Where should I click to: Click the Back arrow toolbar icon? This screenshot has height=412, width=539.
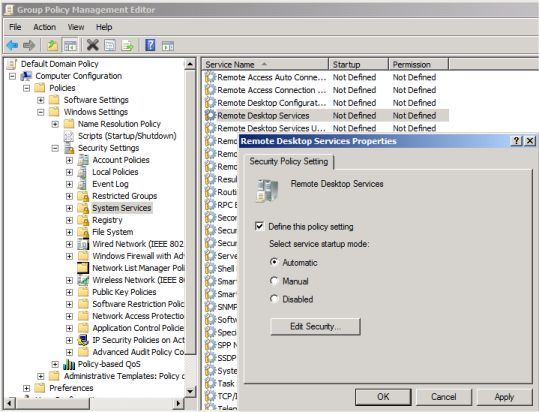coord(12,45)
